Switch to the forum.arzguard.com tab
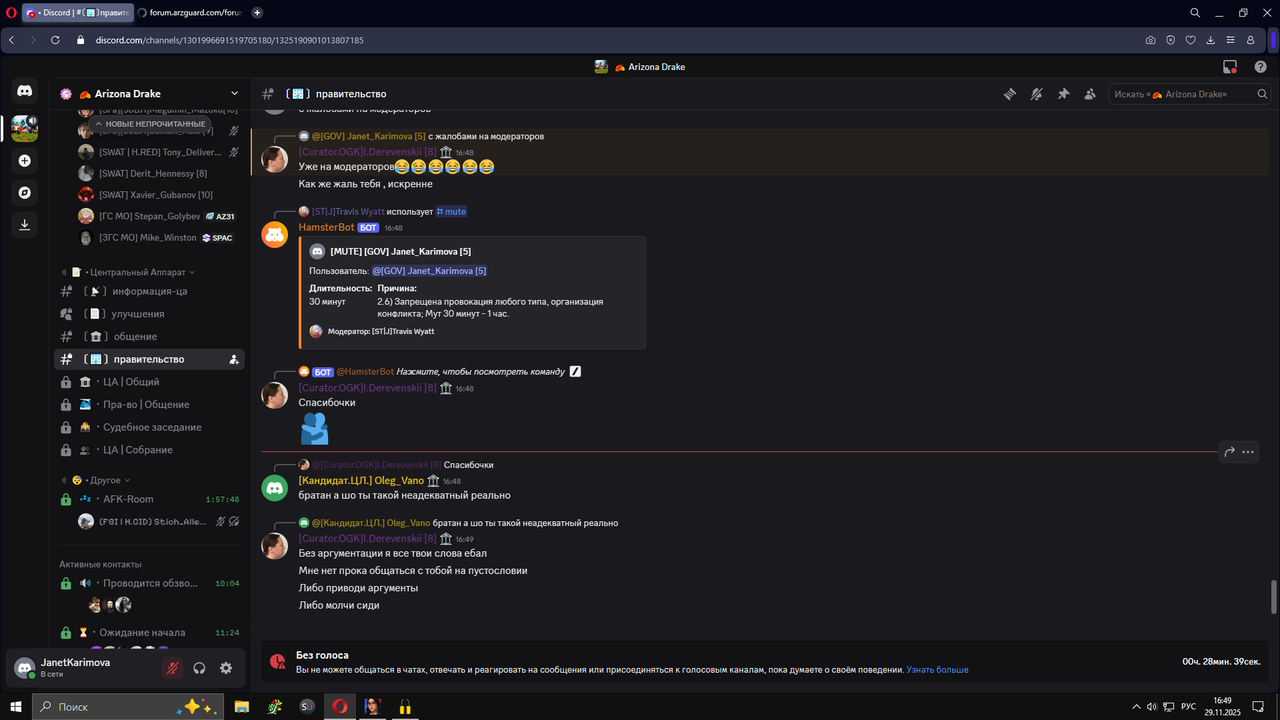This screenshot has height=720, width=1280. coord(190,13)
